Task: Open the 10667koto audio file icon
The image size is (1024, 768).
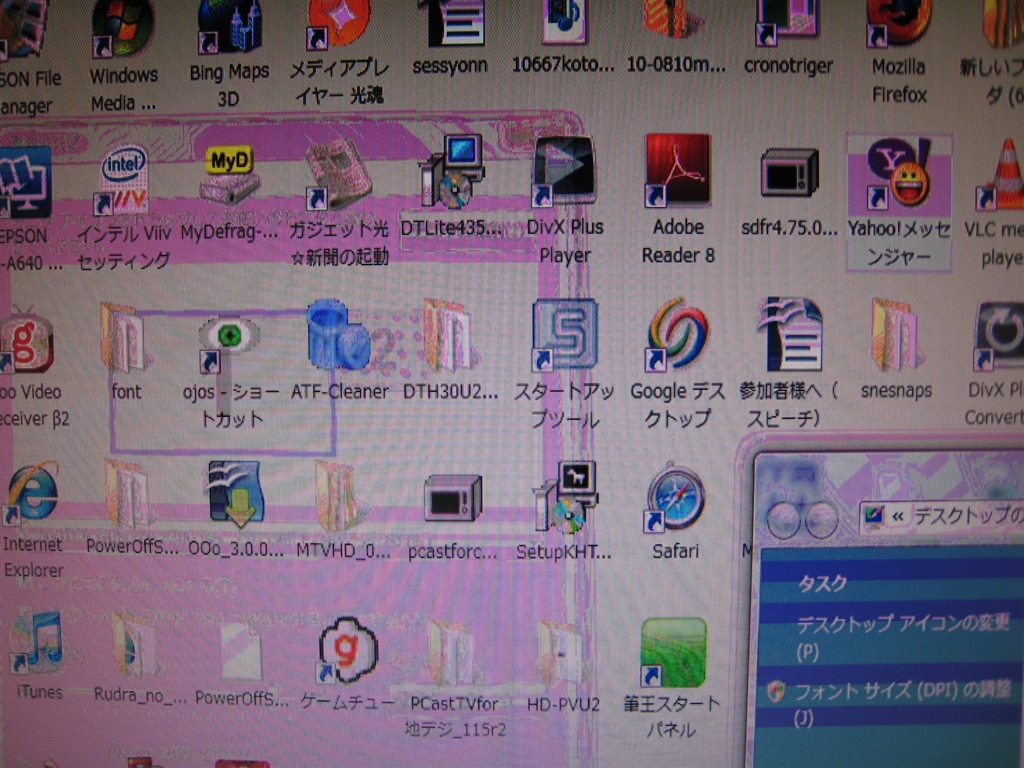Action: click(564, 22)
